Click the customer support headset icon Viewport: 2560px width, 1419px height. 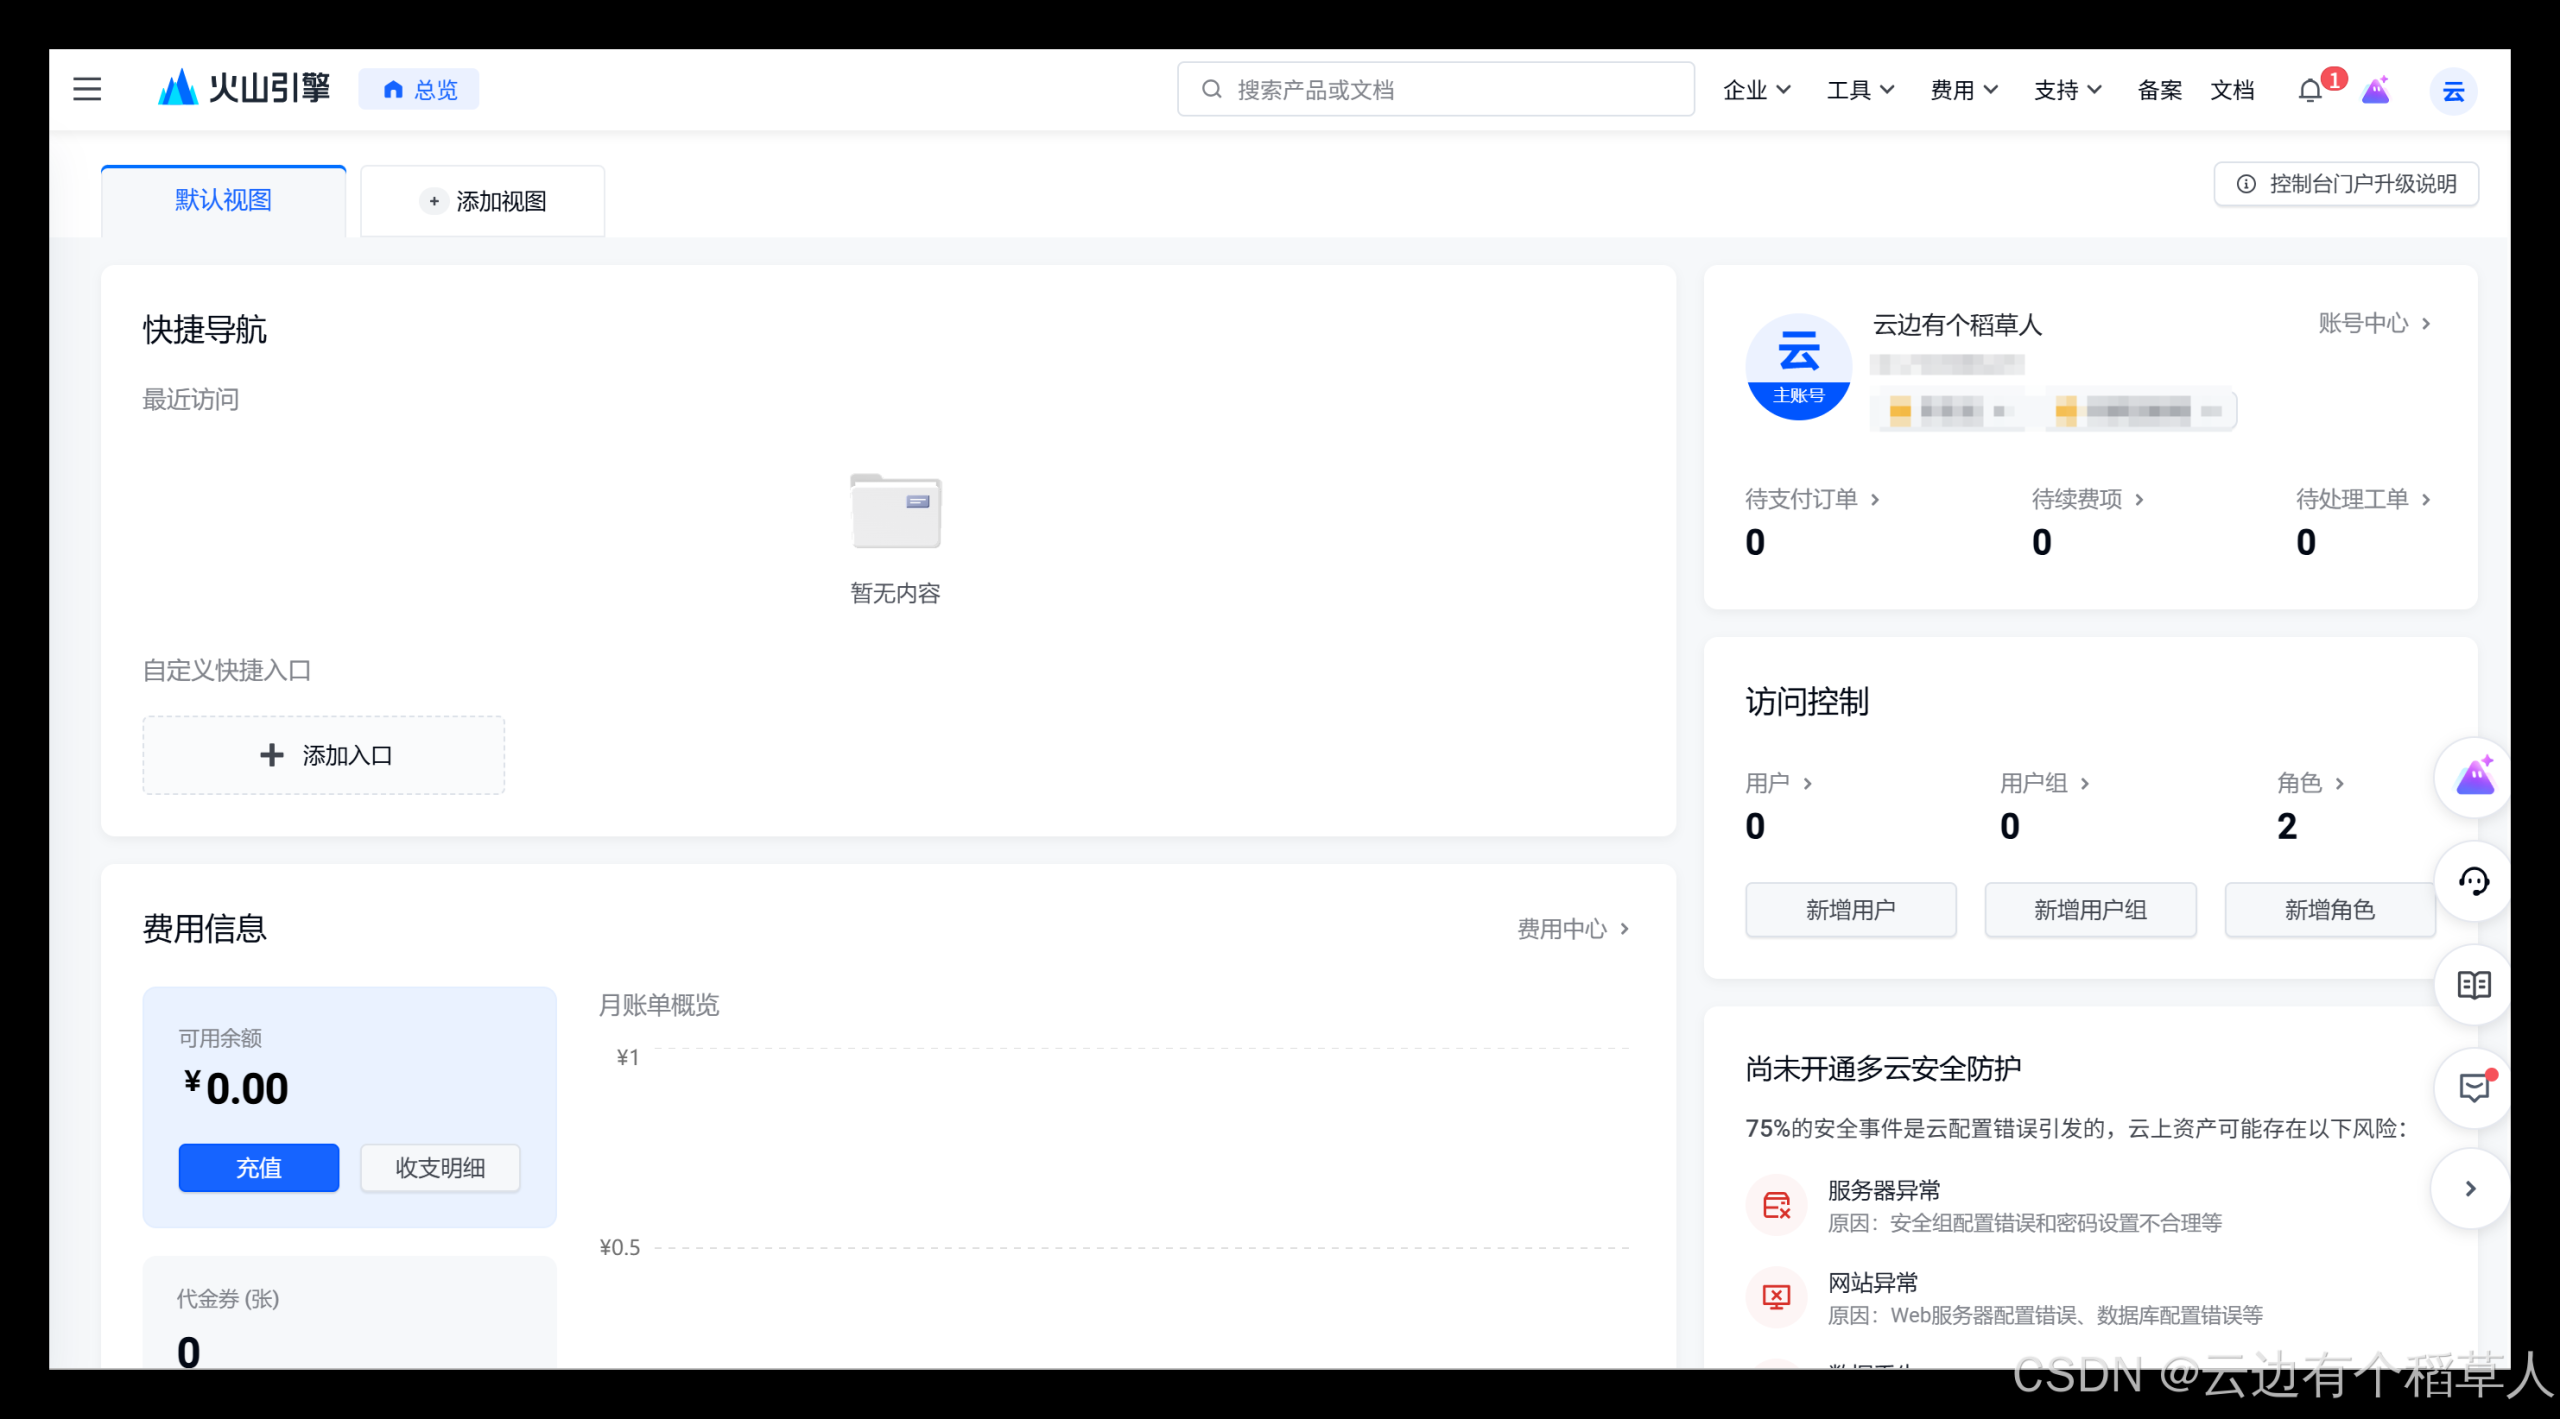coord(2473,881)
